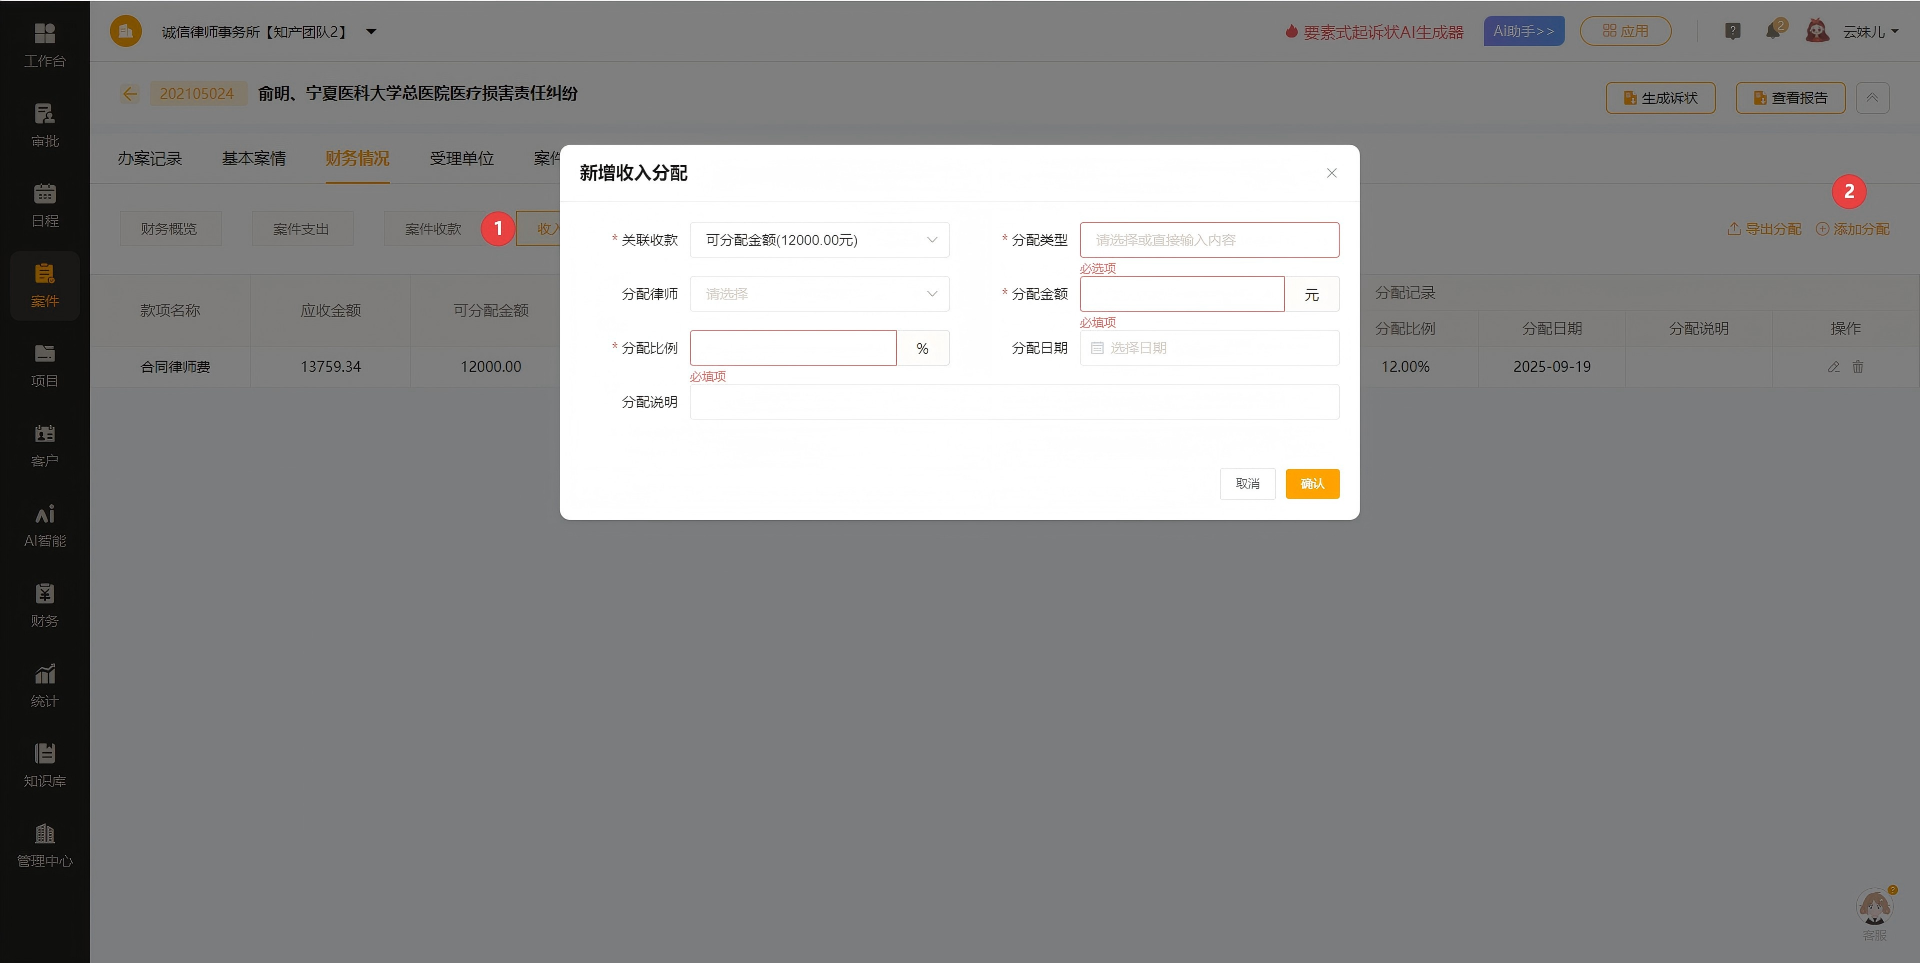Click the delete trash icon in the row
Screen dimensions: 1920x963
coord(1858,367)
